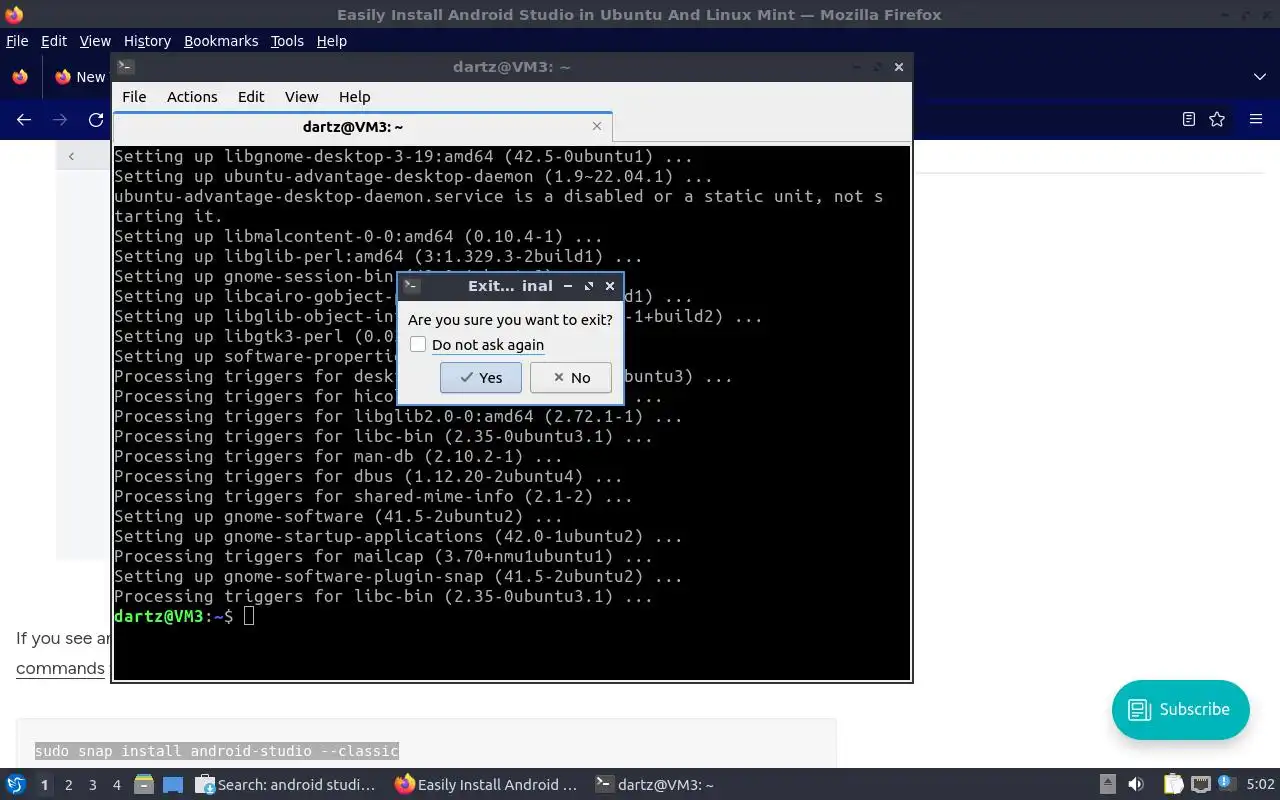Switch to workspace 2
This screenshot has height=800, width=1280.
[x=68, y=785]
